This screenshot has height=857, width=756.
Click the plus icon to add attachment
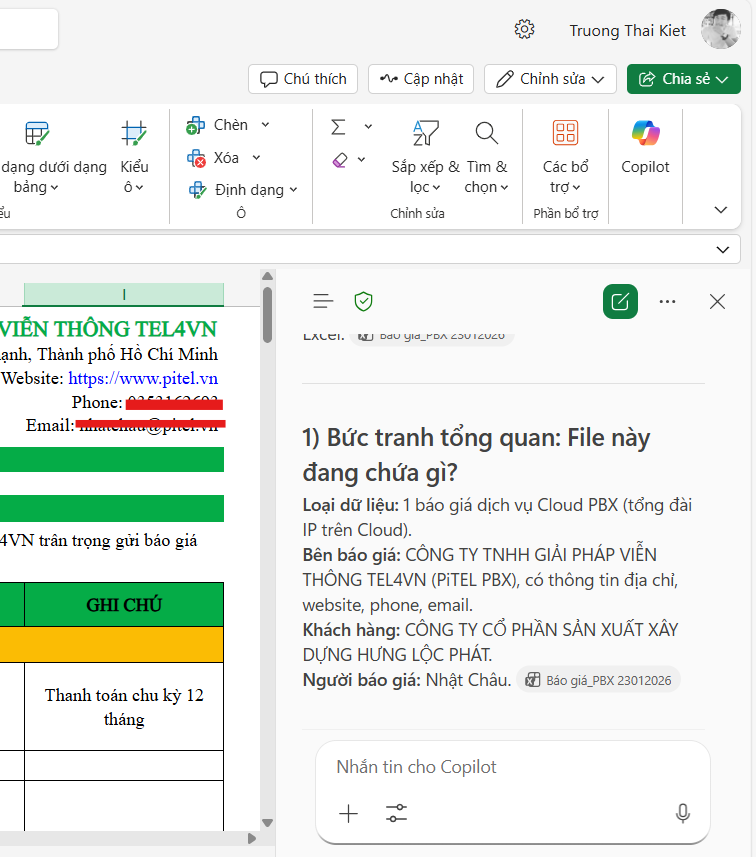pyautogui.click(x=348, y=813)
